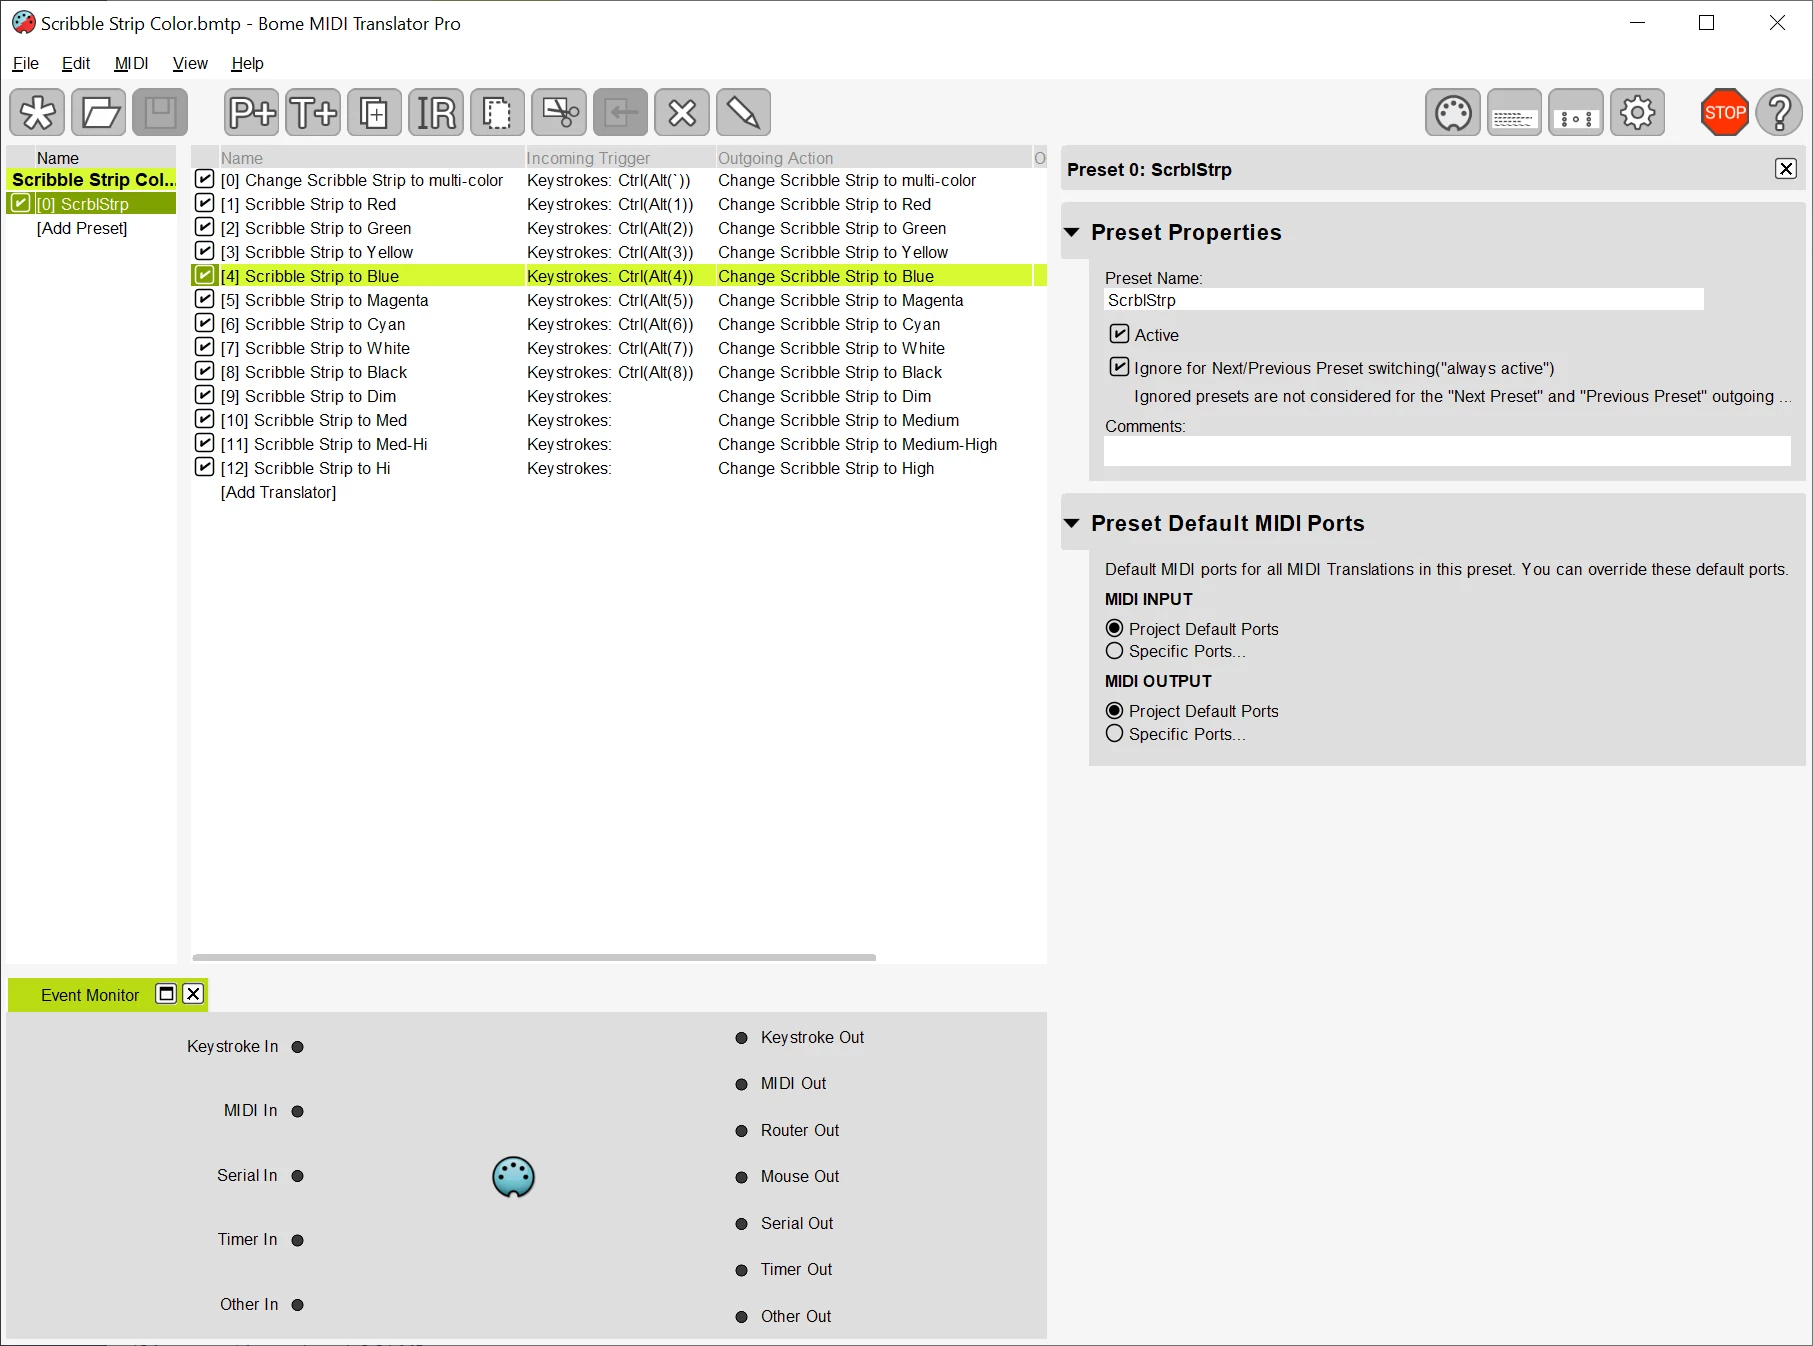Select translator [8] Scribble Strip to Black
The width and height of the screenshot is (1813, 1346).
pyautogui.click(x=314, y=372)
